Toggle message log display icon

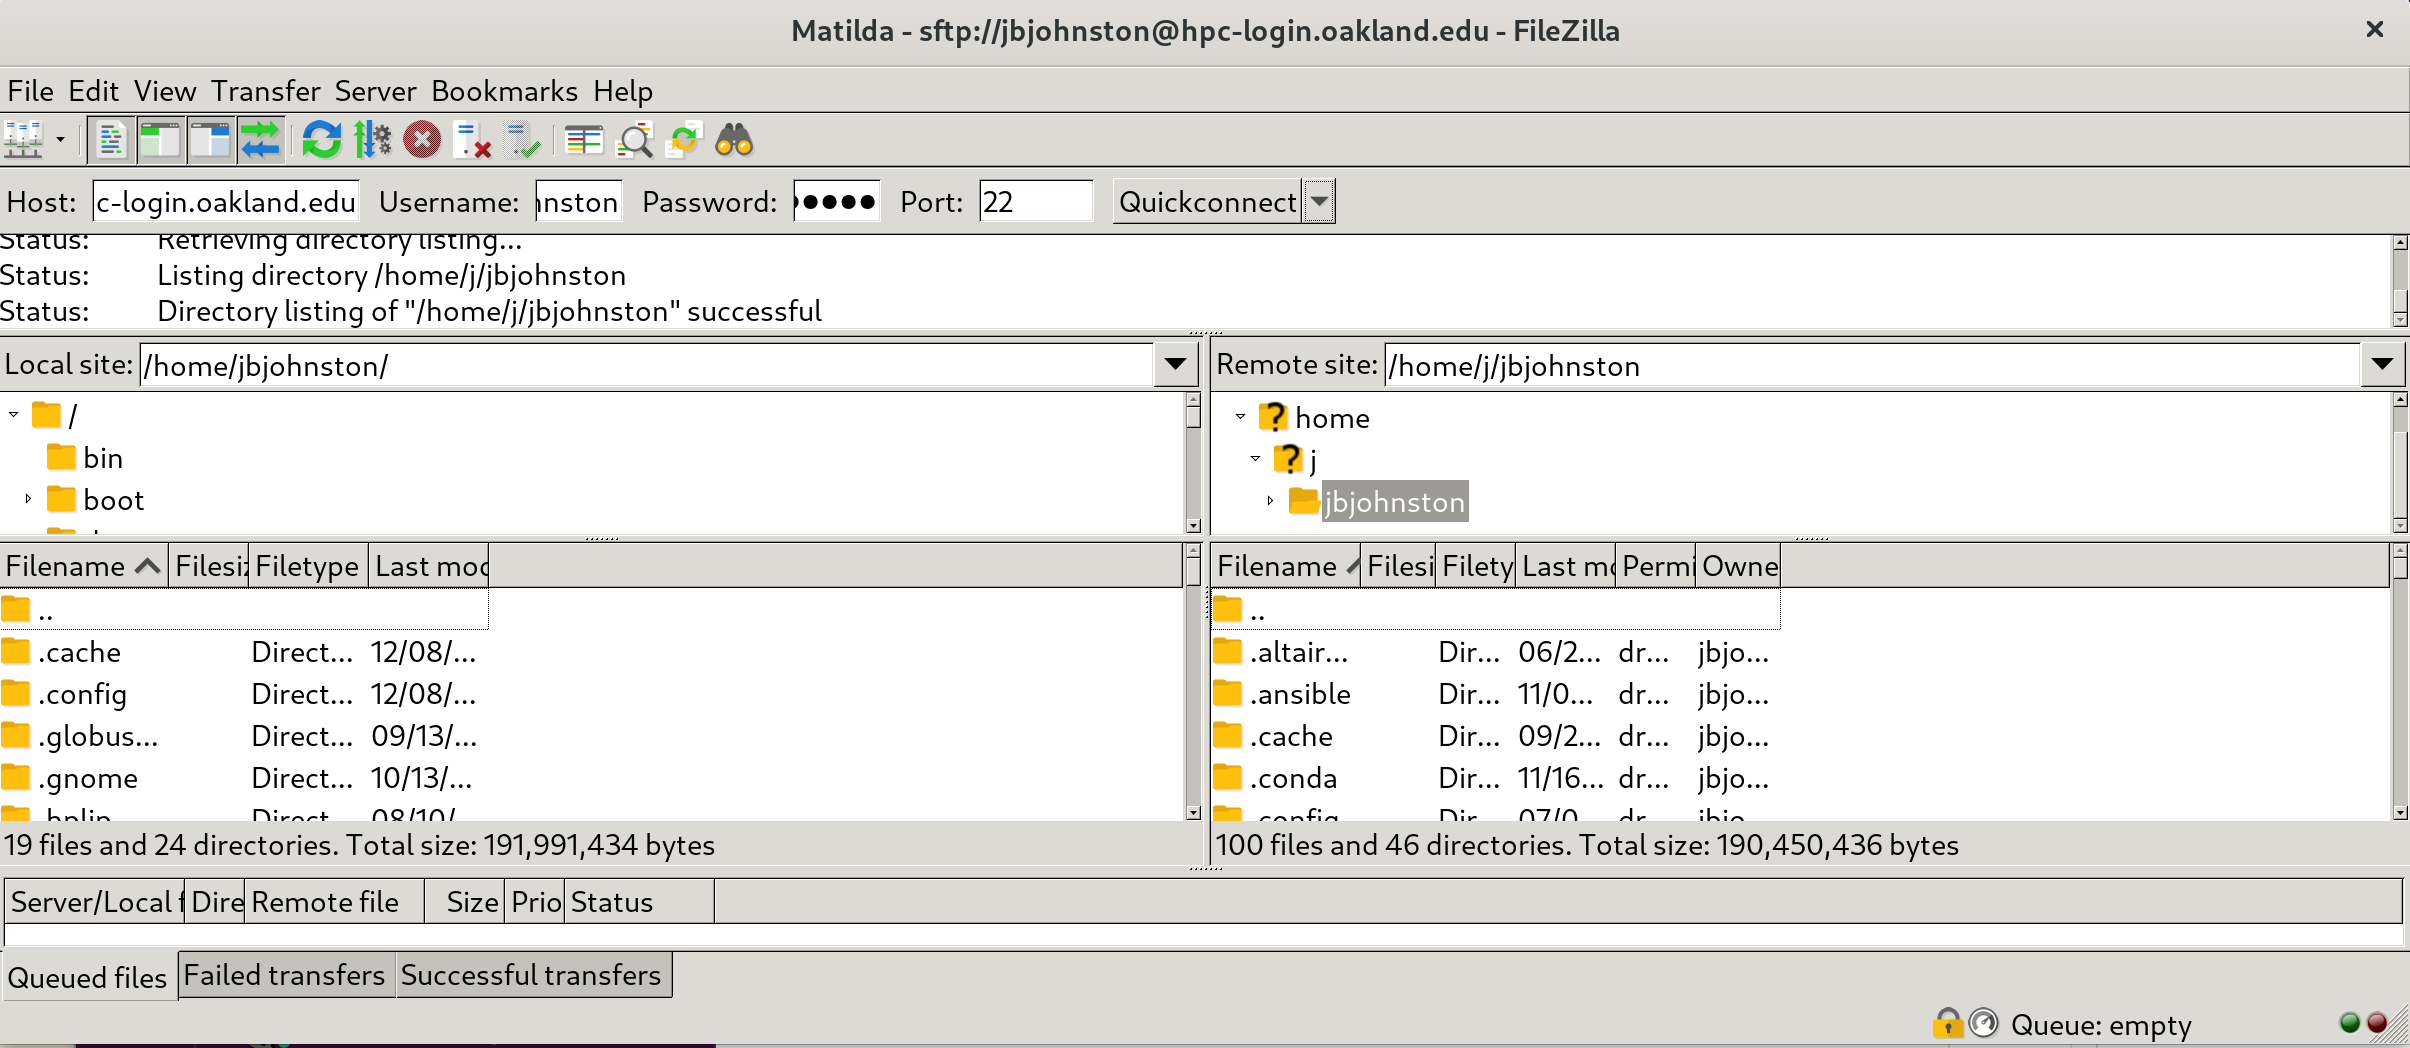point(110,140)
